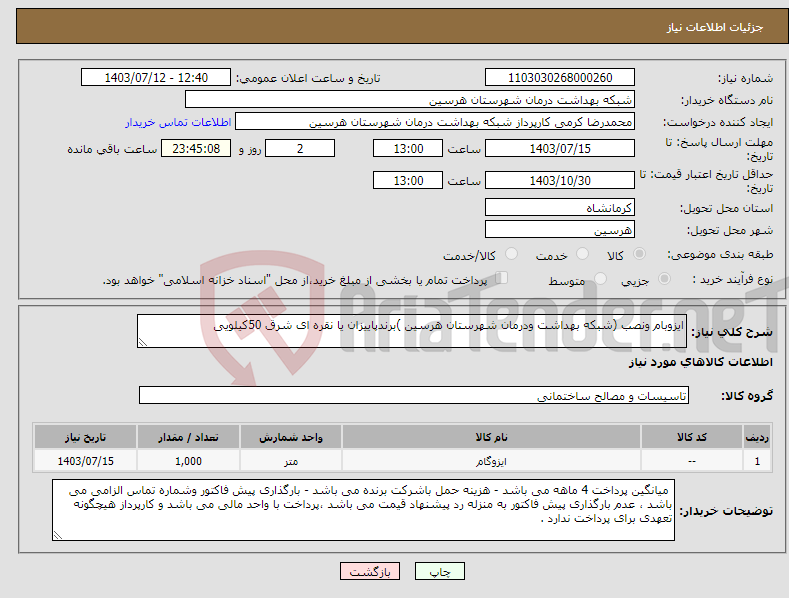Select the متوسط purchase type radio
Image resolution: width=789 pixels, height=598 pixels.
tap(600, 278)
